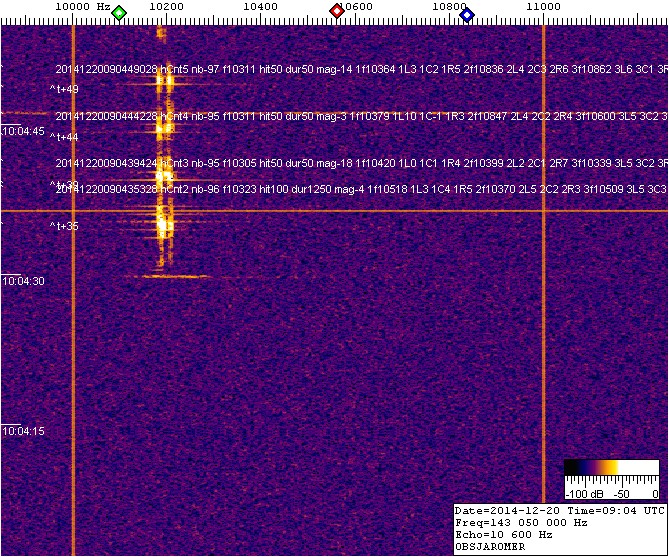The width and height of the screenshot is (669, 557).
Task: Click the -50 tick on the dB scale
Action: pyautogui.click(x=621, y=494)
